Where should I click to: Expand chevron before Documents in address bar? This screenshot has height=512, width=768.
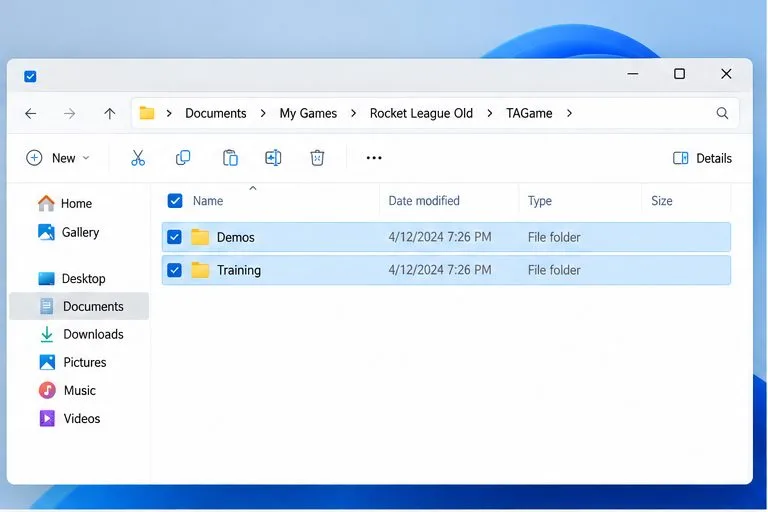169,114
